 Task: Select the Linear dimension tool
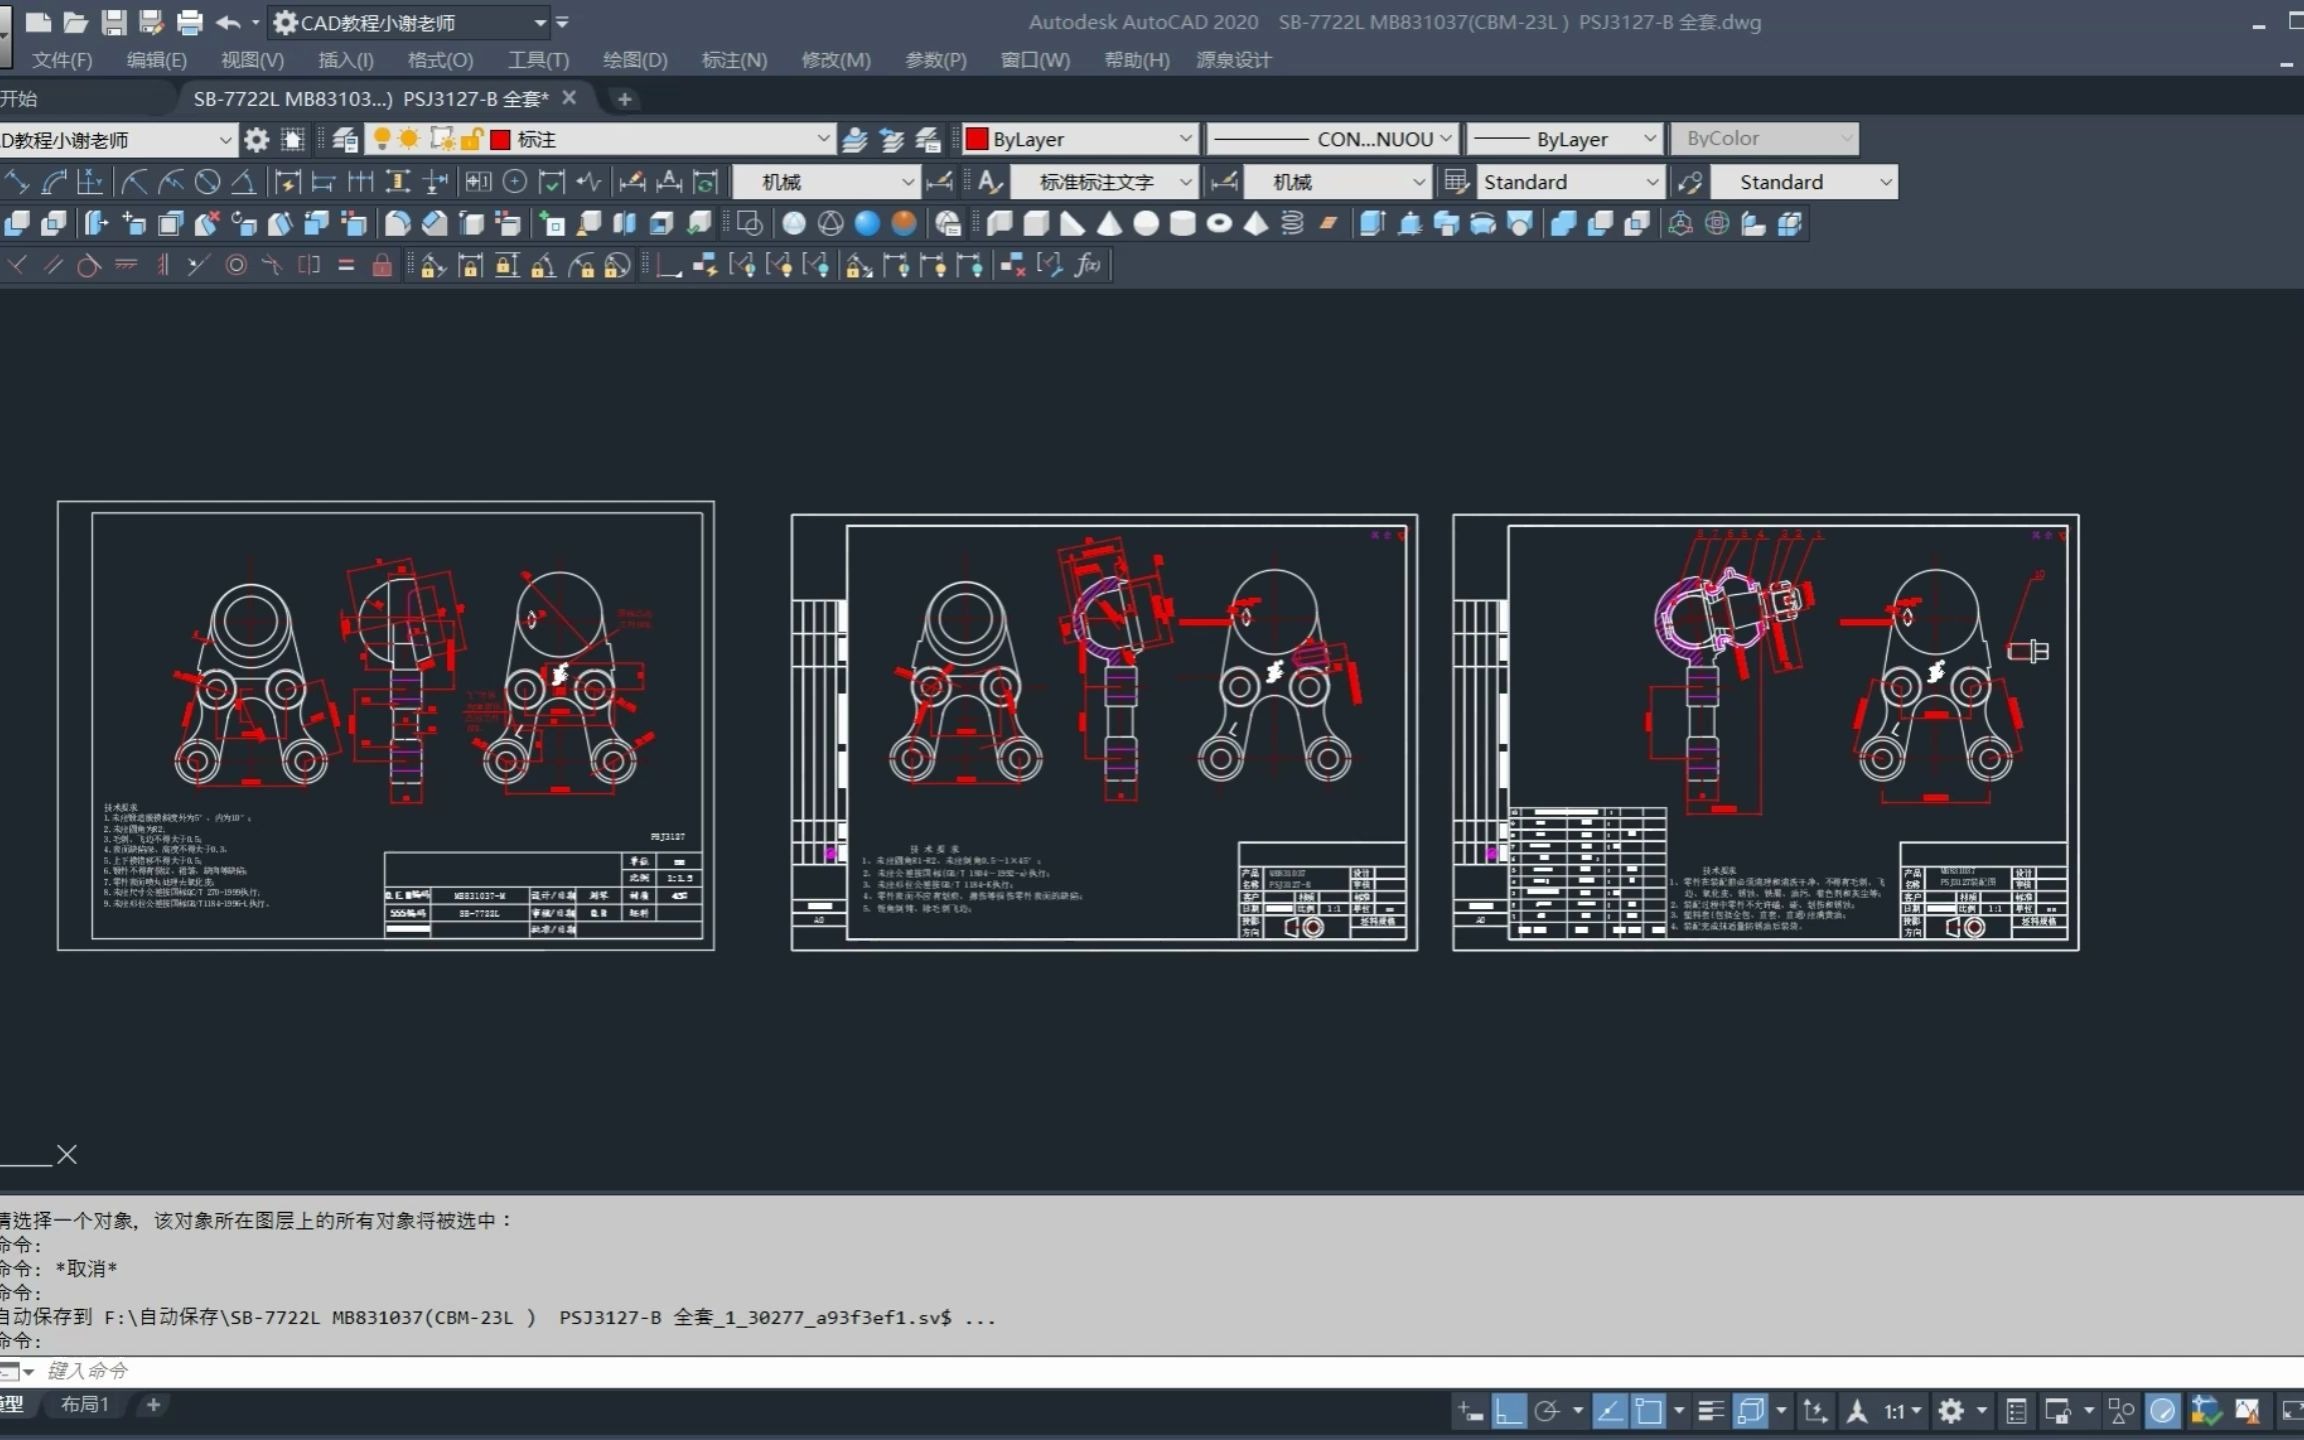[18, 182]
